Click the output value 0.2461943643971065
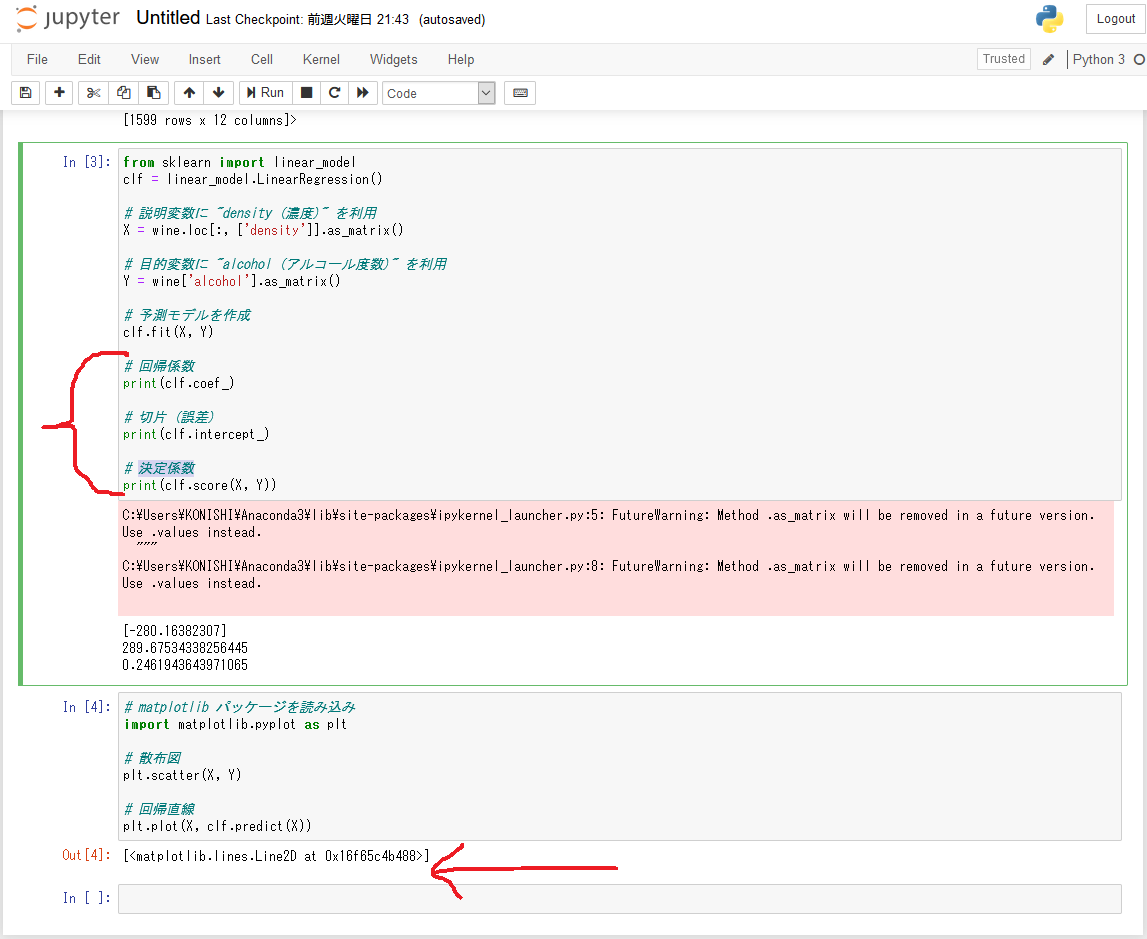This screenshot has width=1147, height=939. (x=185, y=665)
